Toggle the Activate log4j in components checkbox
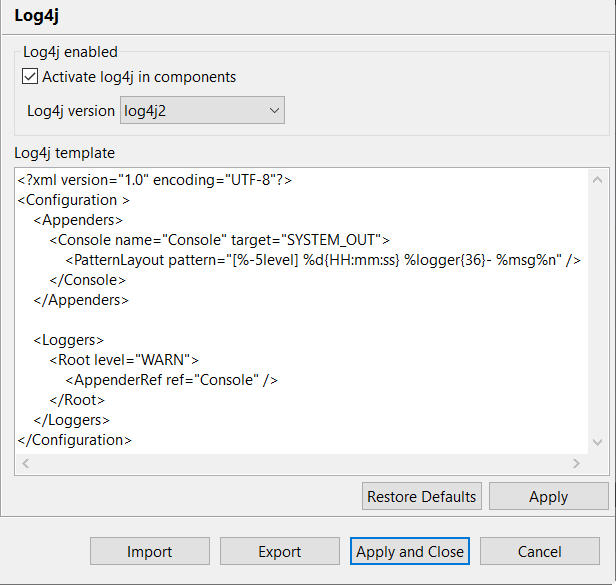Screen dimensions: 616x585 tap(30, 77)
